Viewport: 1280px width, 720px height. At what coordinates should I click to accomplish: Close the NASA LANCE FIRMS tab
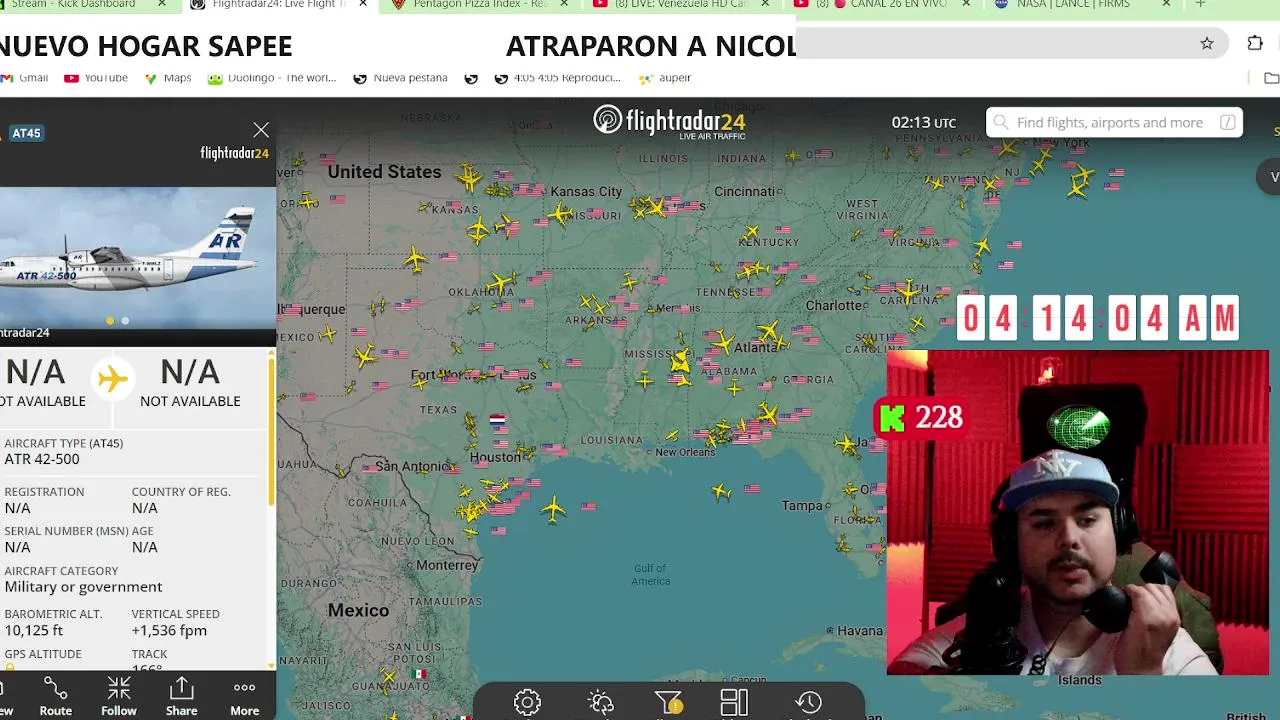[1166, 4]
